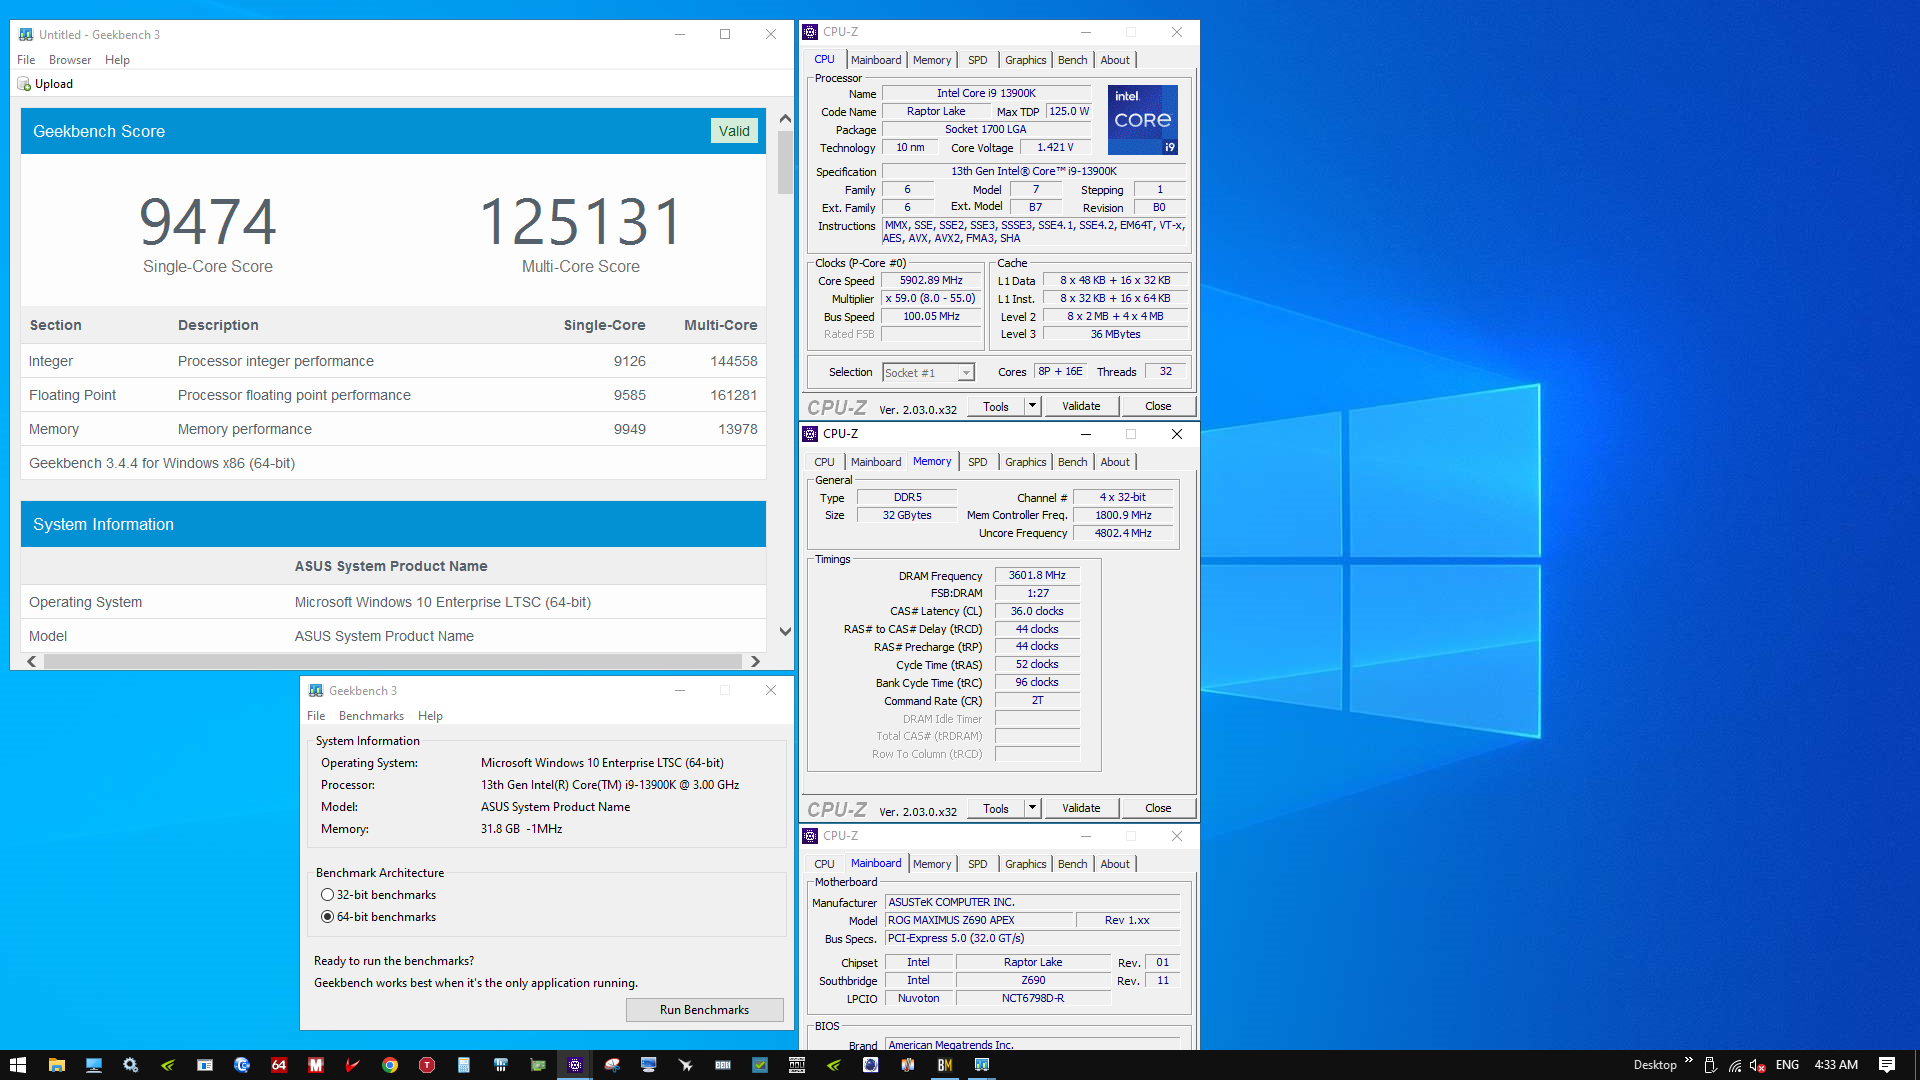Click the taskbar clock showing 4:33 AM
The image size is (1920, 1080).
(x=1836, y=1065)
